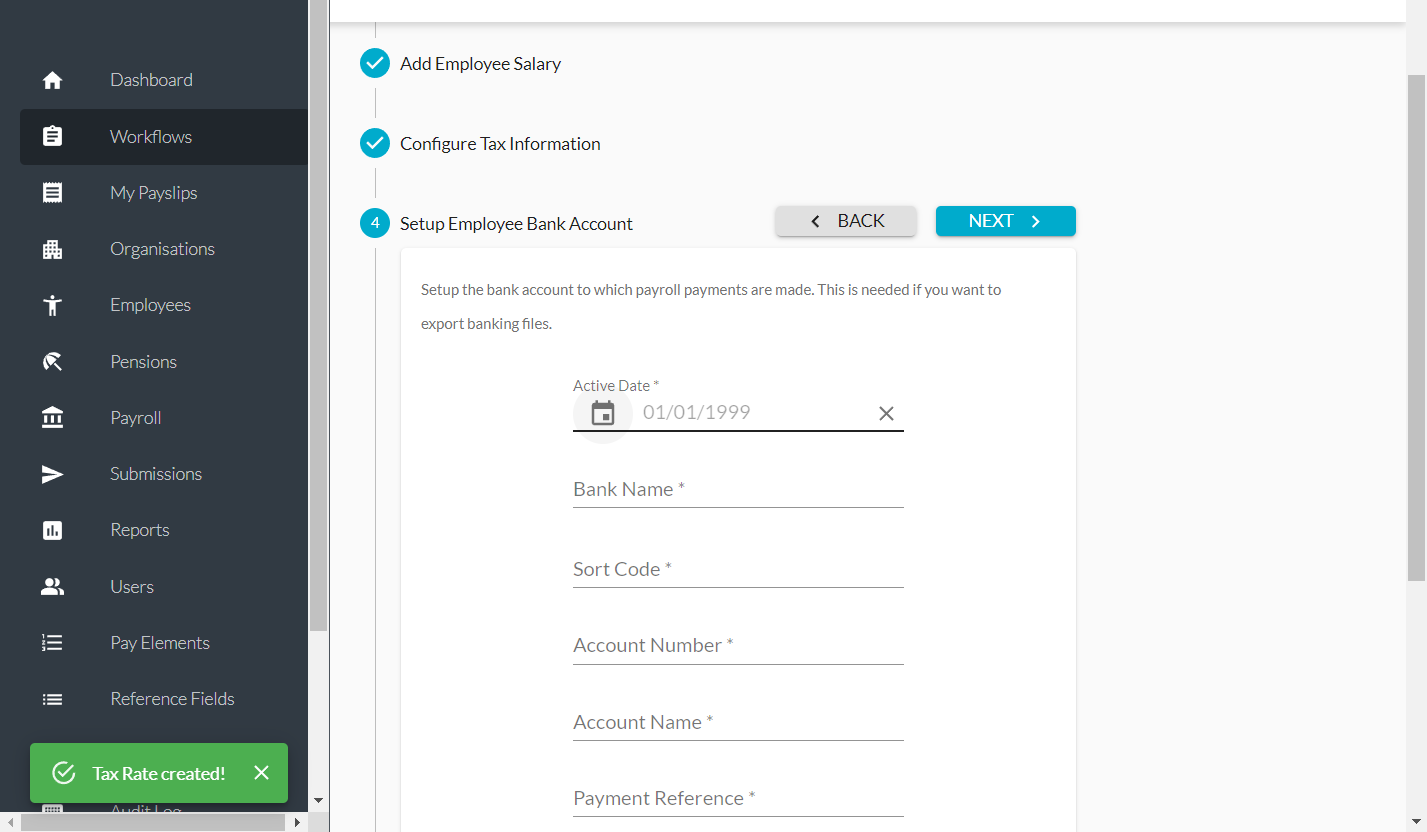Screen dimensions: 1427x832
Task: Expand the Add Employee Salary step
Action: [481, 63]
